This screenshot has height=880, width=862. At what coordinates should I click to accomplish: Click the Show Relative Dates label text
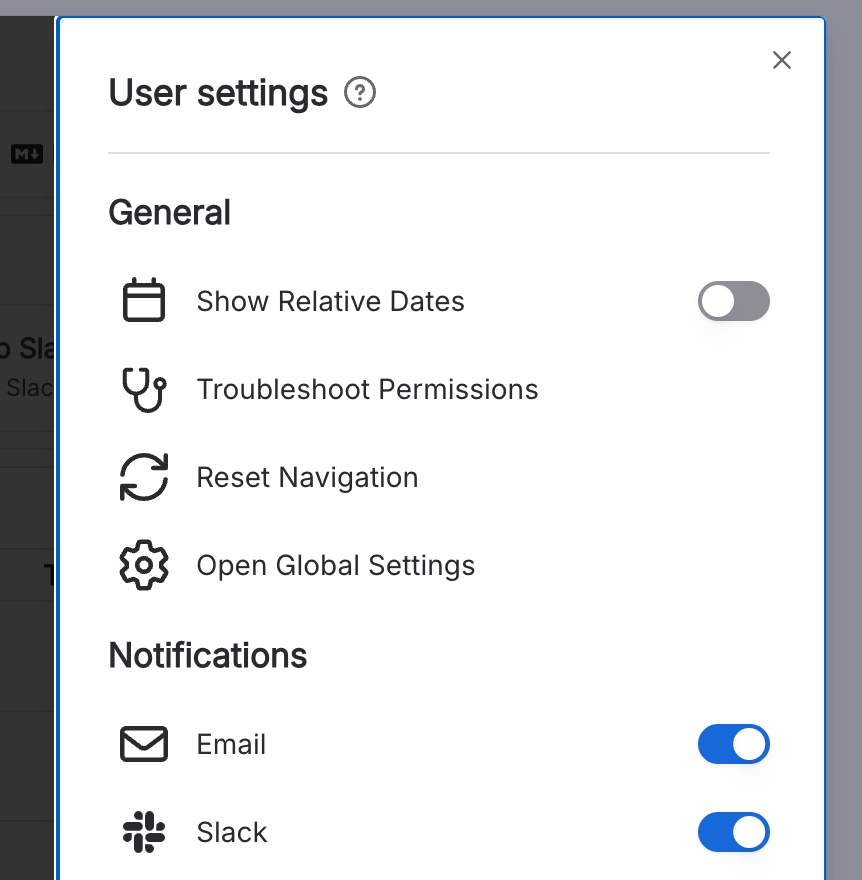(331, 300)
